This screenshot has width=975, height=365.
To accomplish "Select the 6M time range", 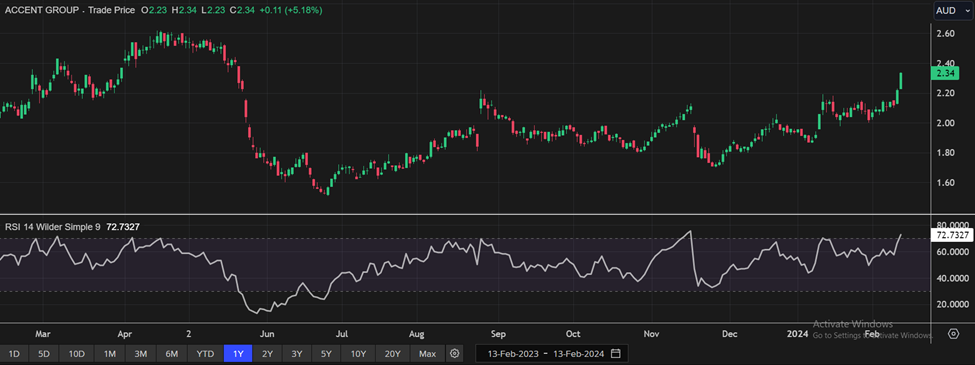I will (x=172, y=354).
